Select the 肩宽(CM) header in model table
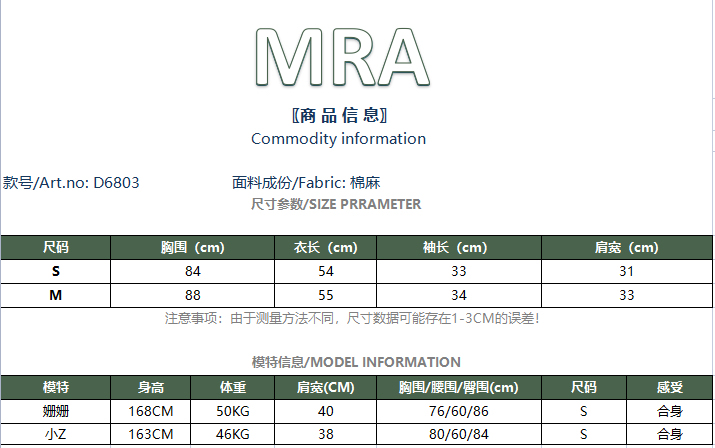The image size is (715, 448). (326, 388)
